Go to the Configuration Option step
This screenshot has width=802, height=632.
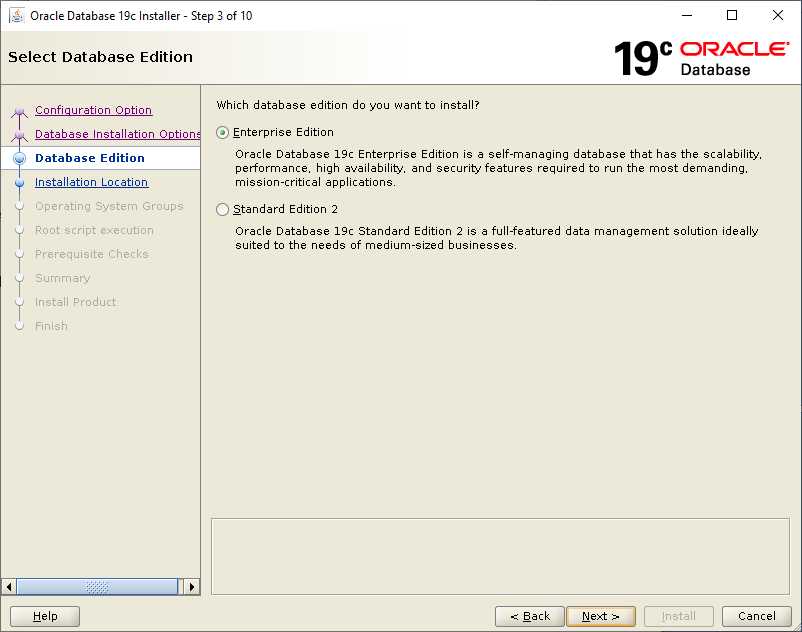[93, 110]
